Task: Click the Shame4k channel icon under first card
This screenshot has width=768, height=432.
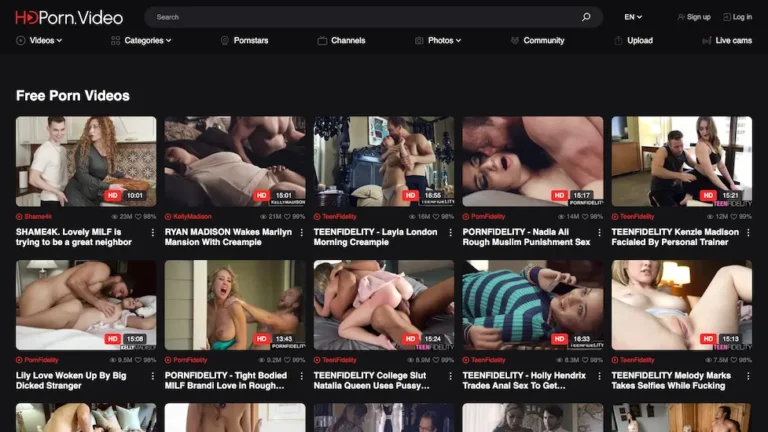Action: [x=19, y=216]
